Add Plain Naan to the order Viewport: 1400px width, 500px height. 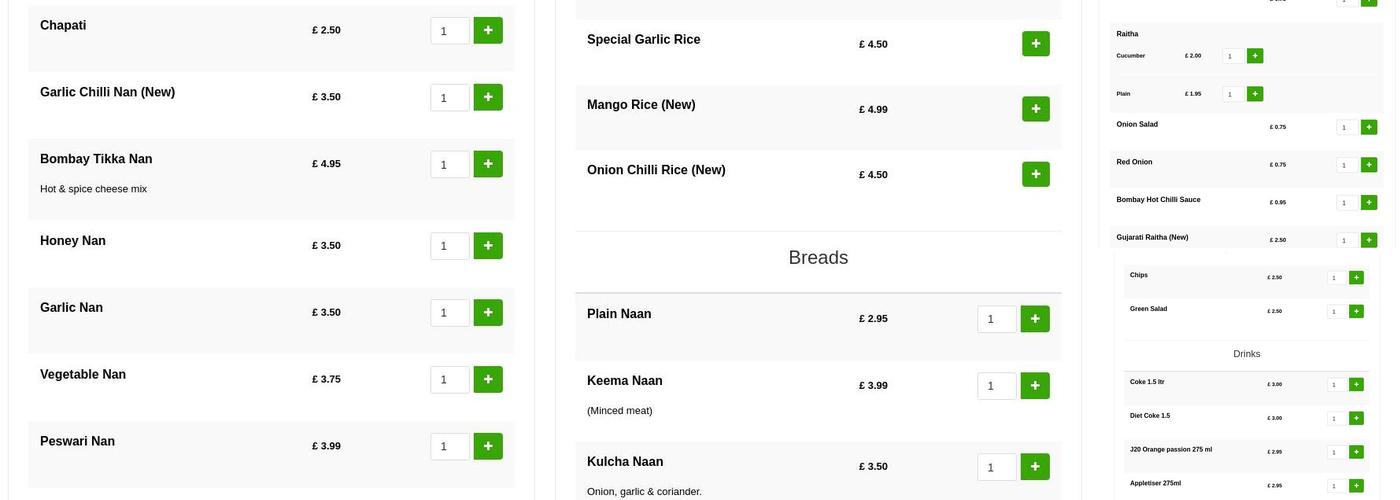pos(1035,319)
